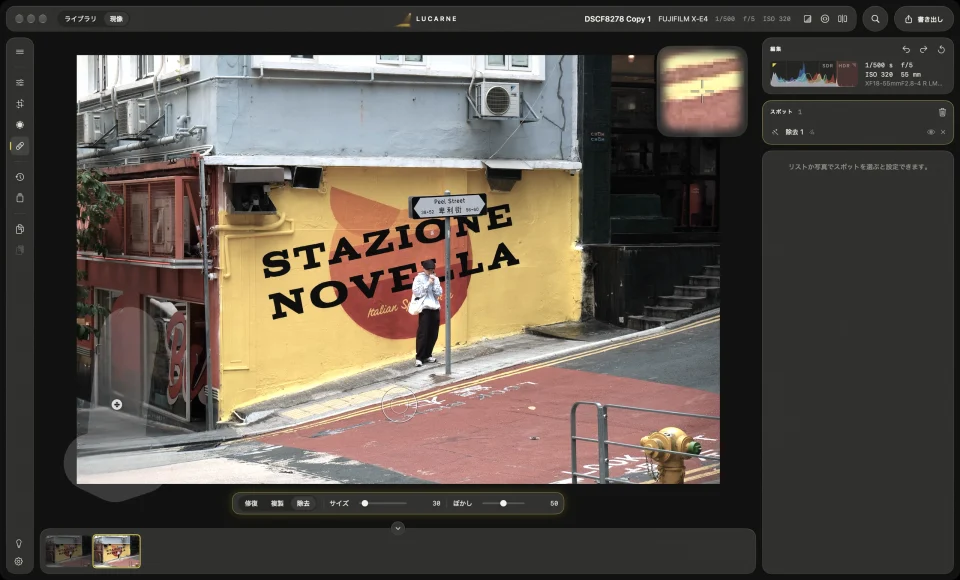Remove the 除去 1 spot entry
The width and height of the screenshot is (960, 580).
943,132
